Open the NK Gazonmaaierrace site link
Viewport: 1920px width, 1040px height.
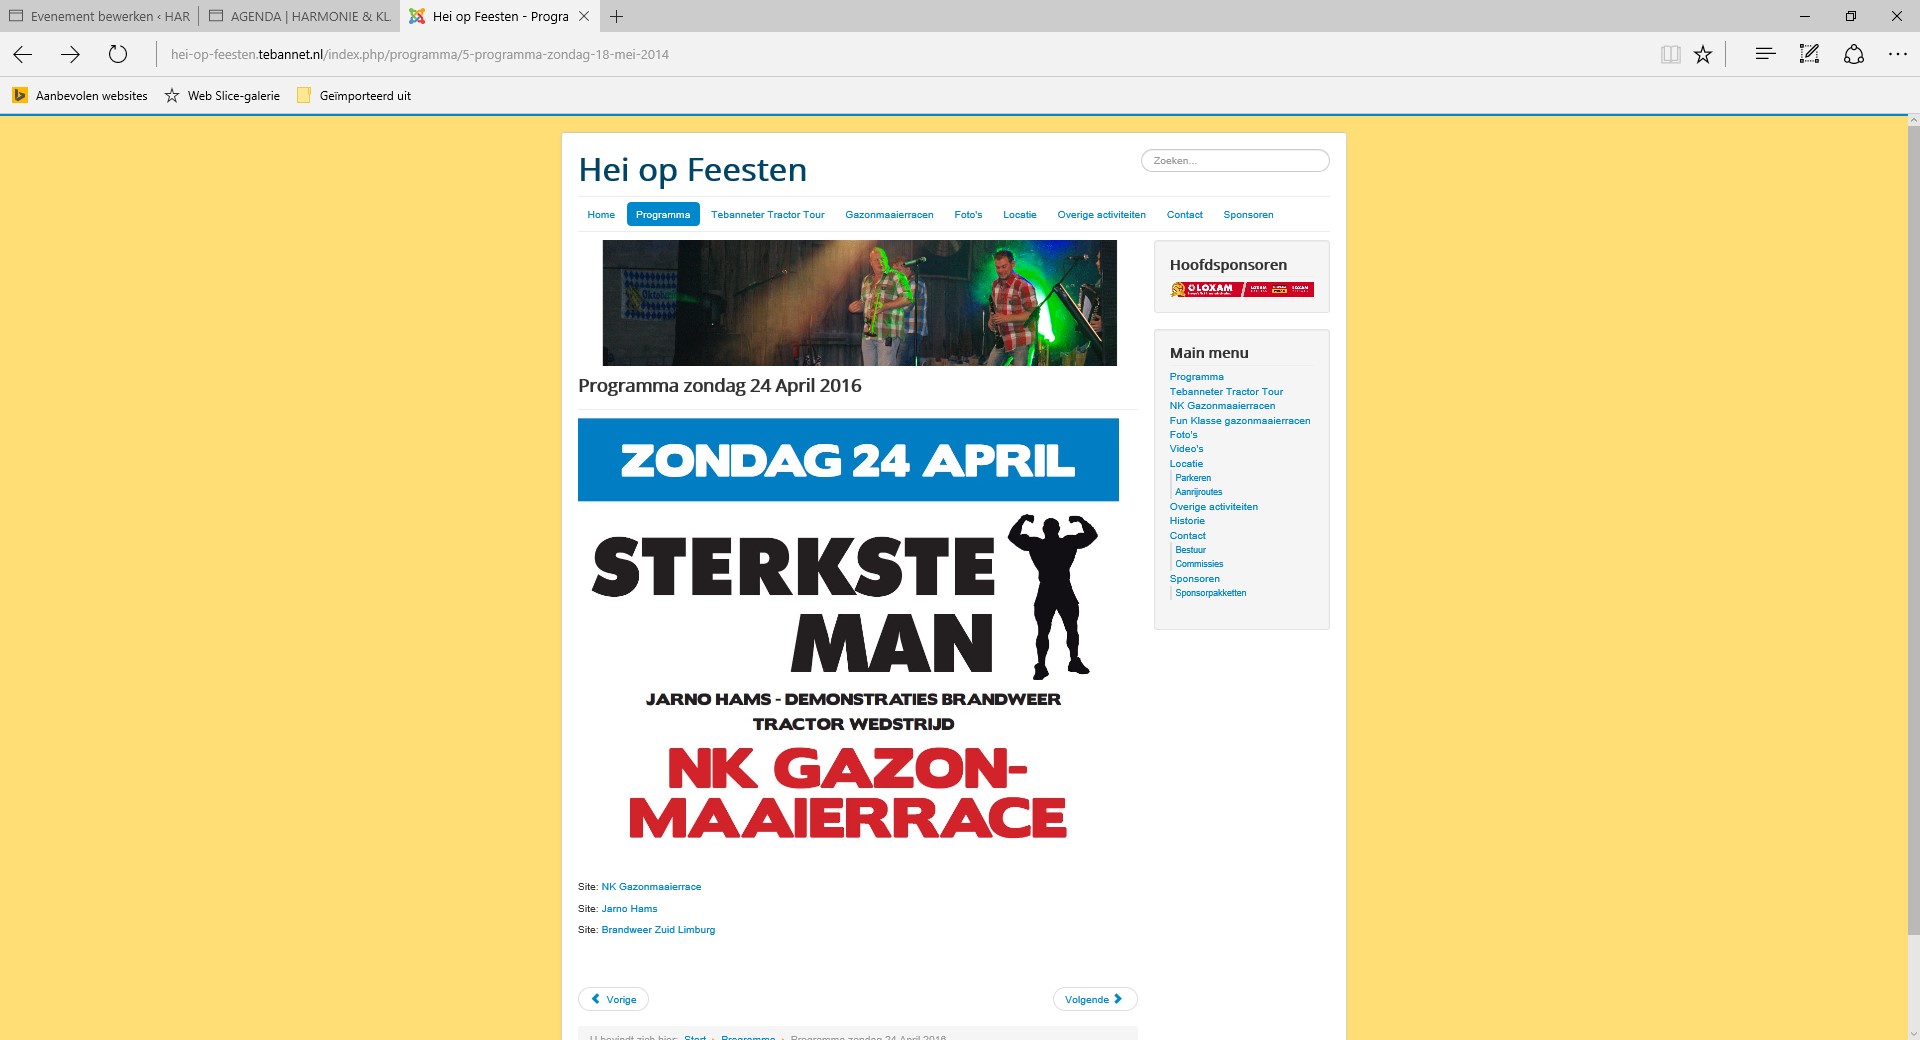(x=651, y=887)
